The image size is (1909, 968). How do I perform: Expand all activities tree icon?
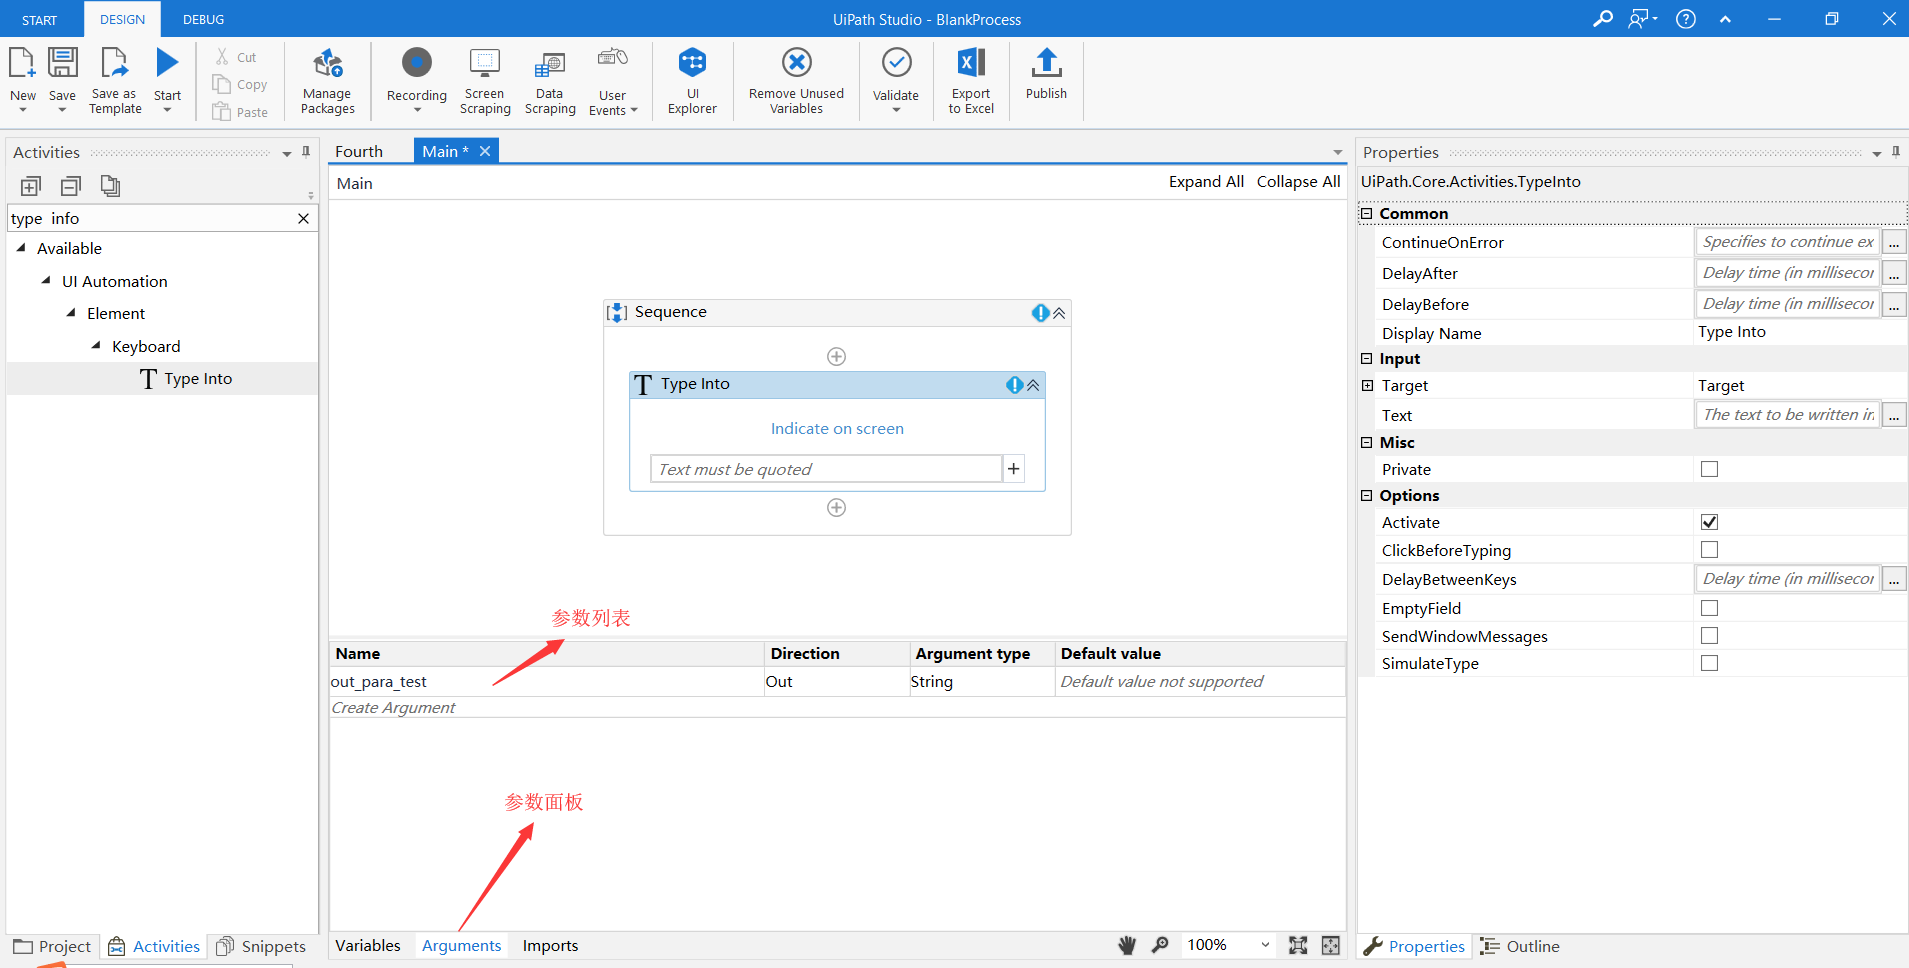point(31,186)
